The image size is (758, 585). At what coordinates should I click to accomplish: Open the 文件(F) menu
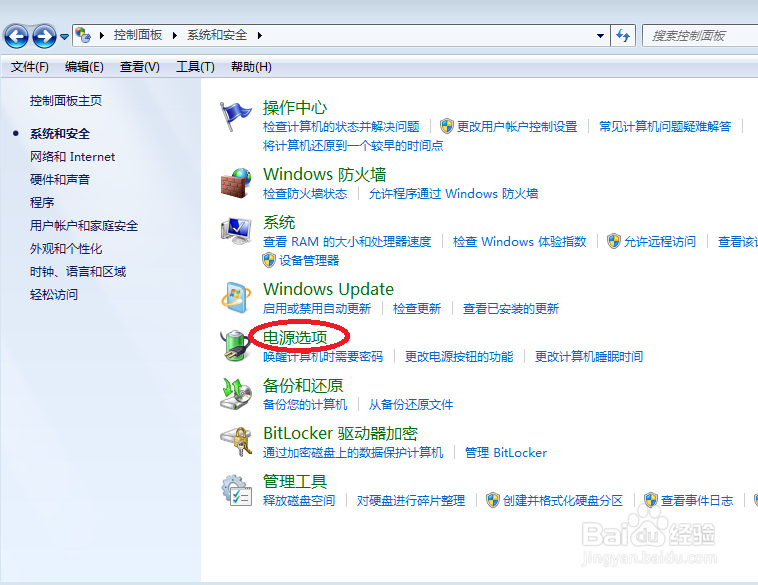coord(30,67)
